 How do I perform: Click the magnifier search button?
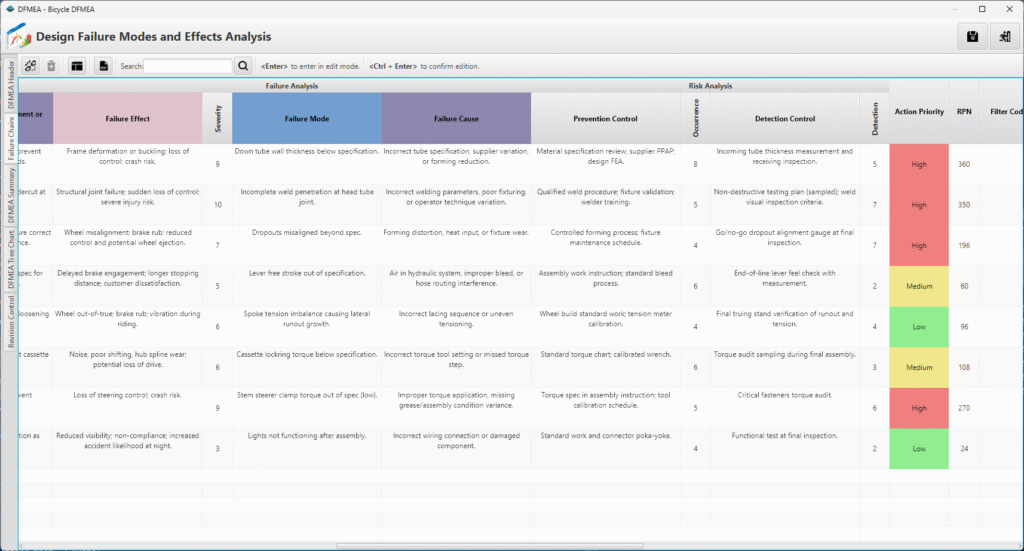coord(243,66)
